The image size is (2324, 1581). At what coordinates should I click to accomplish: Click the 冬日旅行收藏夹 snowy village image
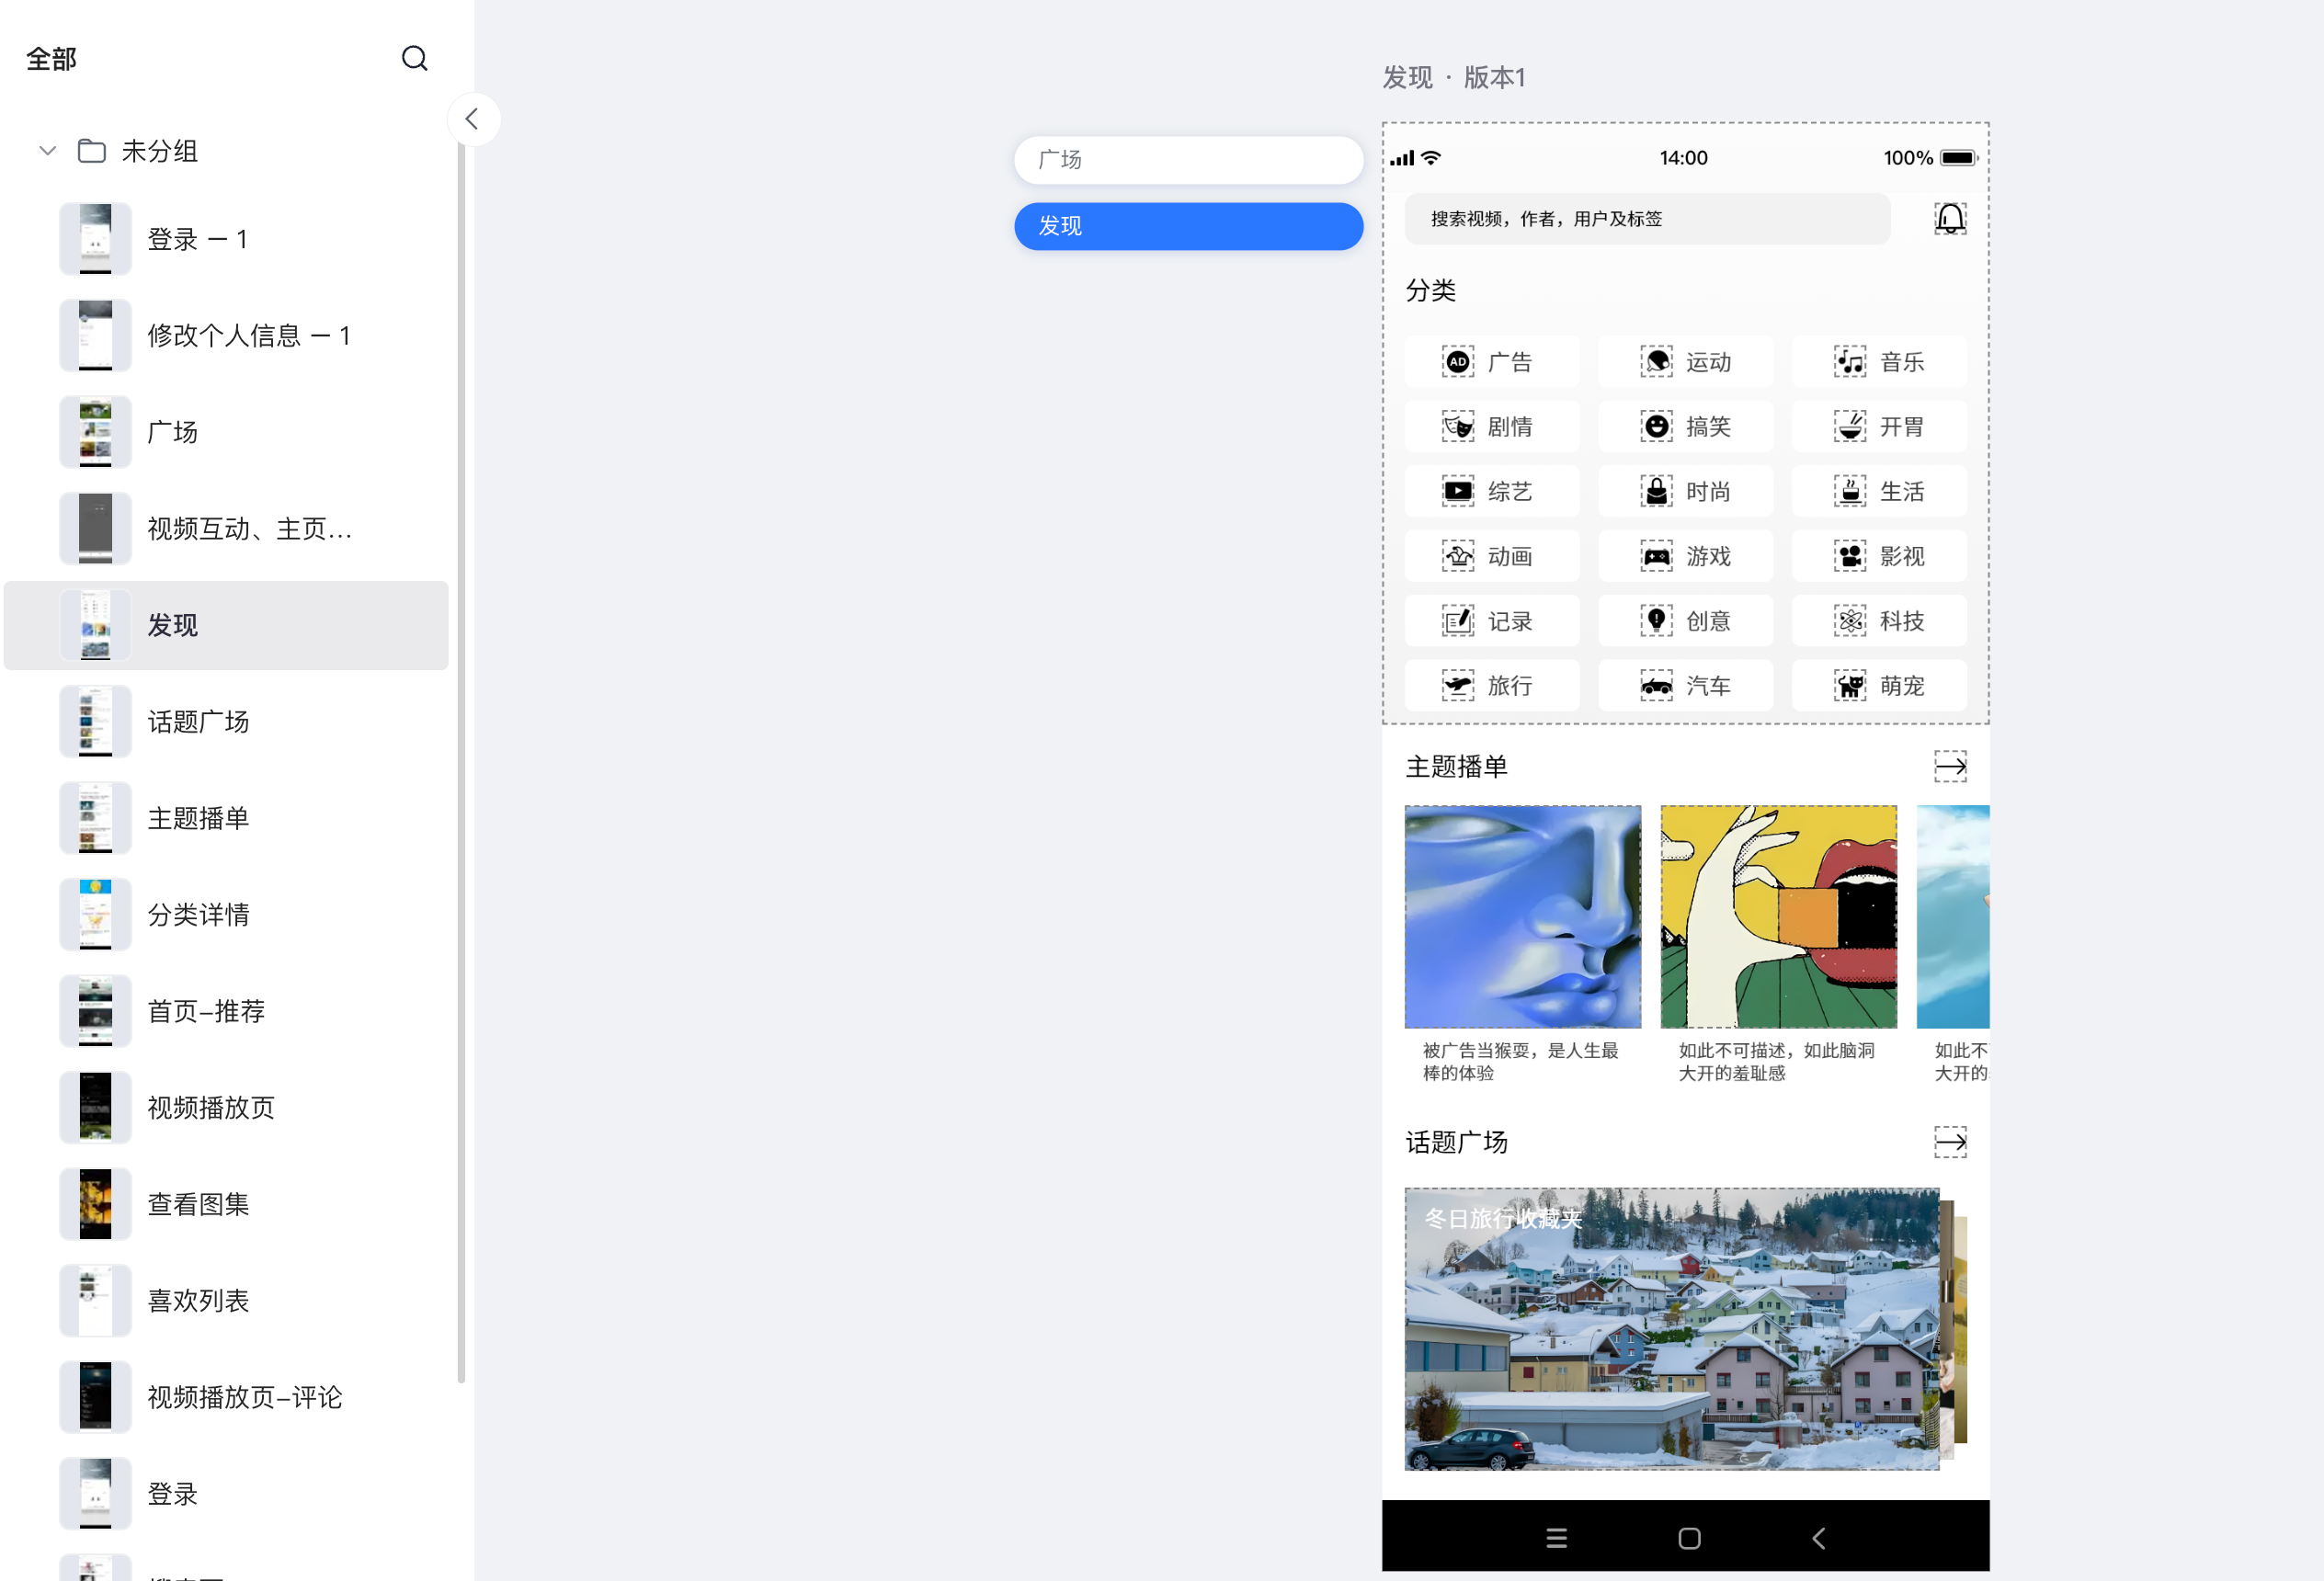(1670, 1328)
